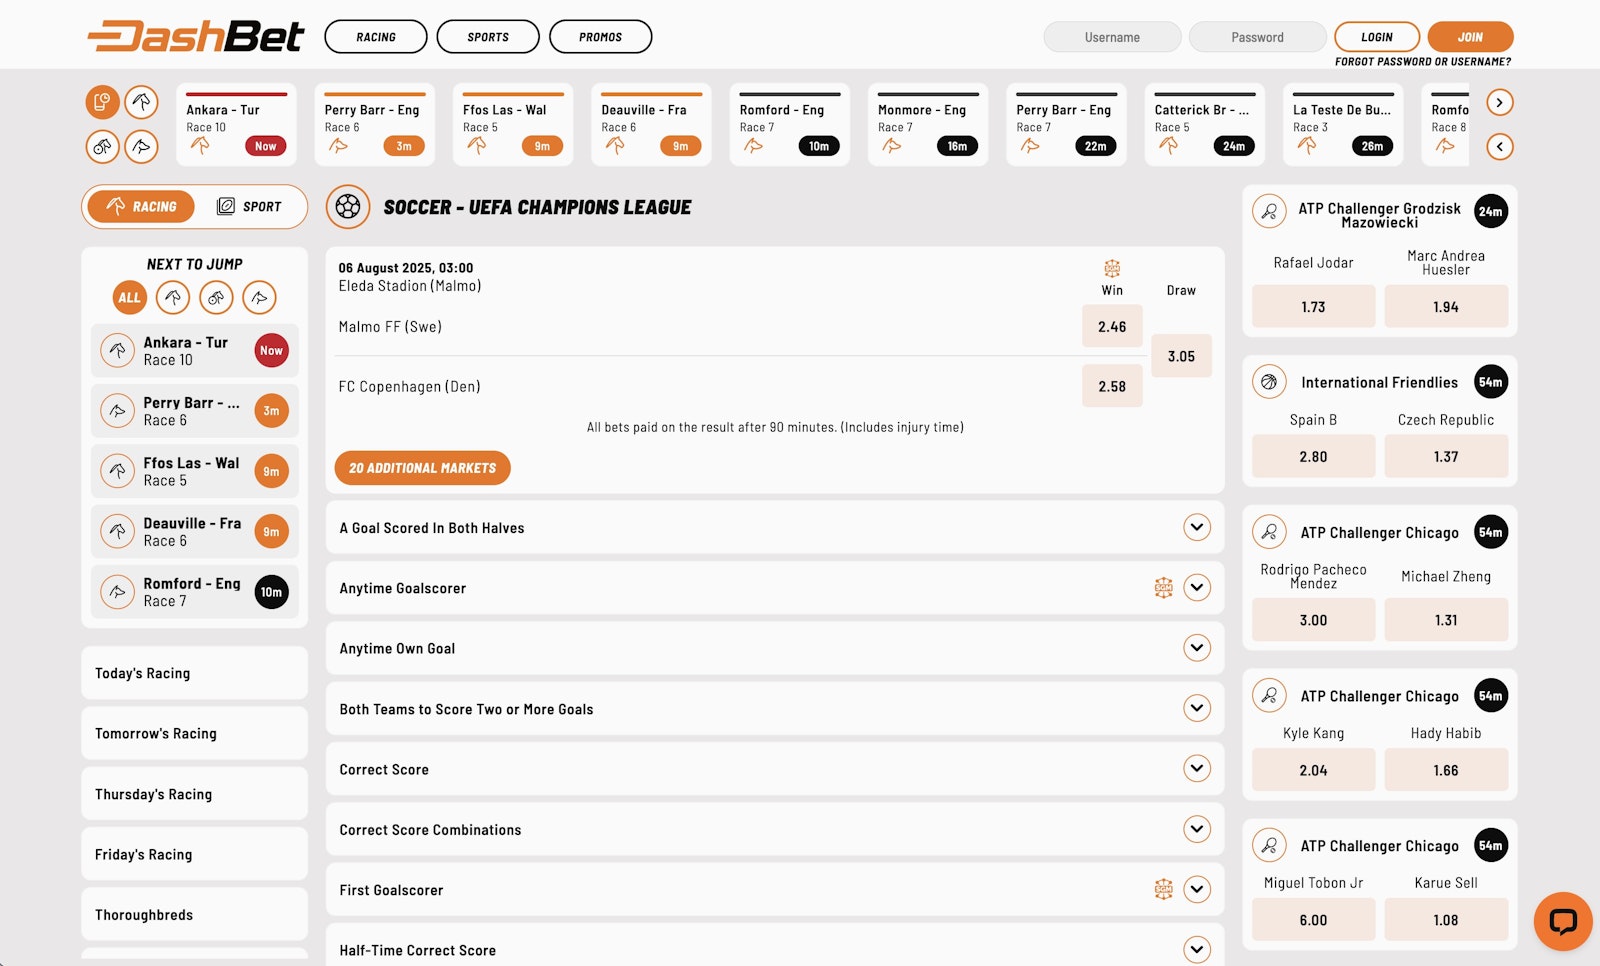Select the horse racing filter icon
This screenshot has height=966, width=1600.
(142, 102)
